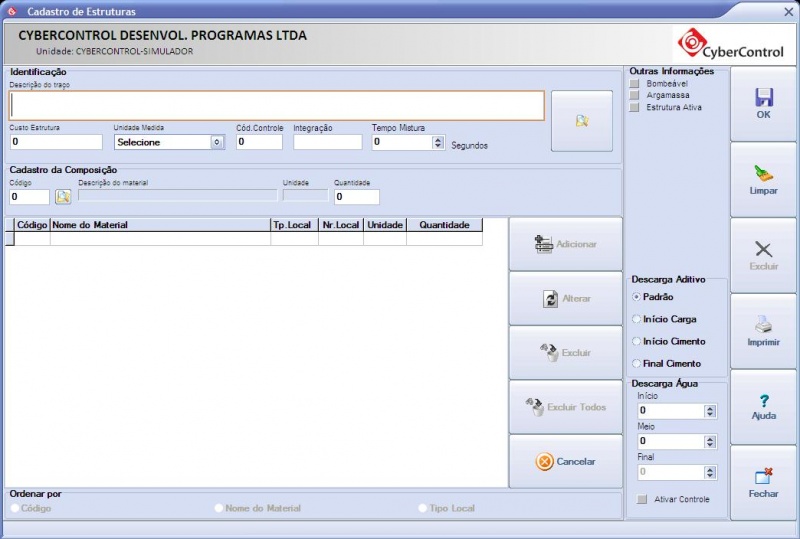Toggle the Estrutura Ativa checkbox
Screen dimensions: 800x539
click(x=634, y=107)
